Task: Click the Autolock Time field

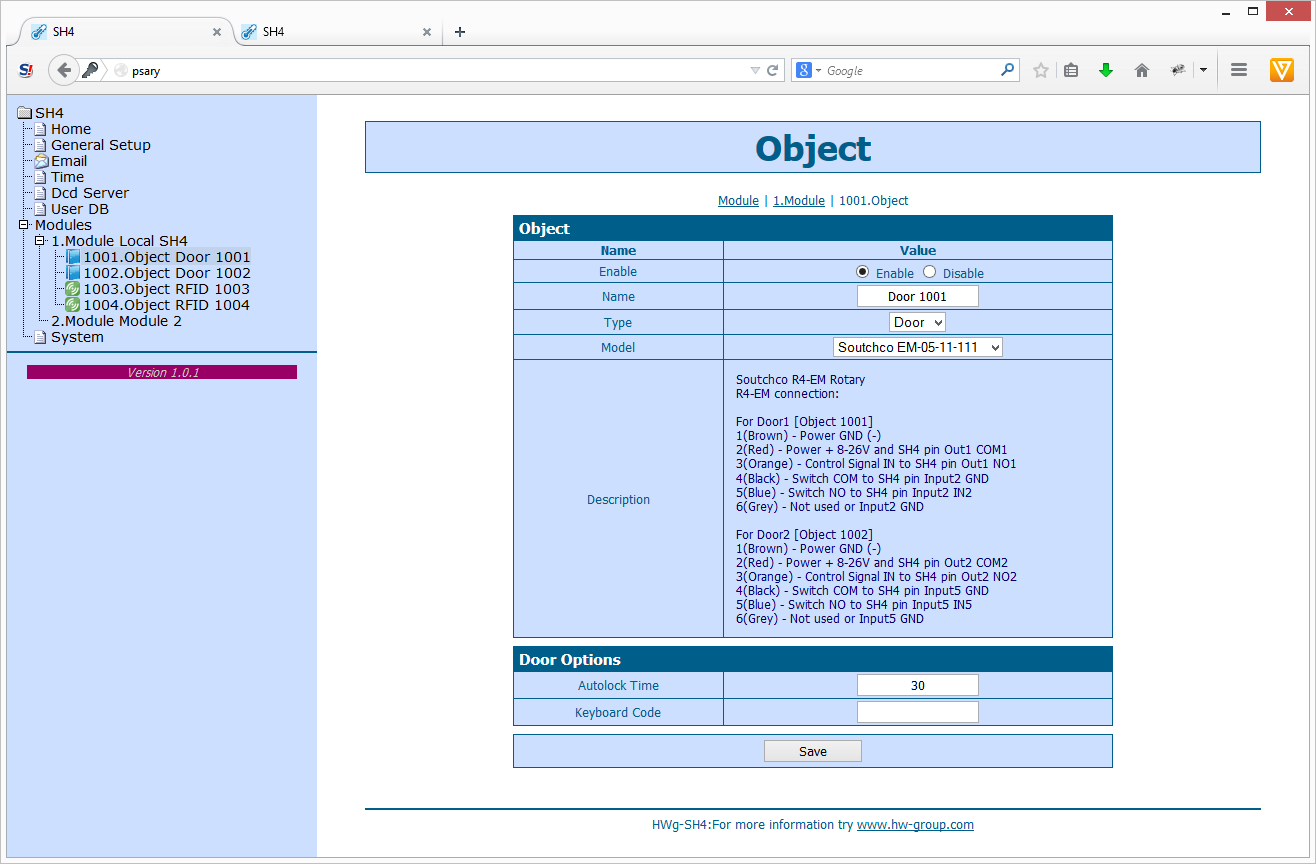Action: point(917,685)
